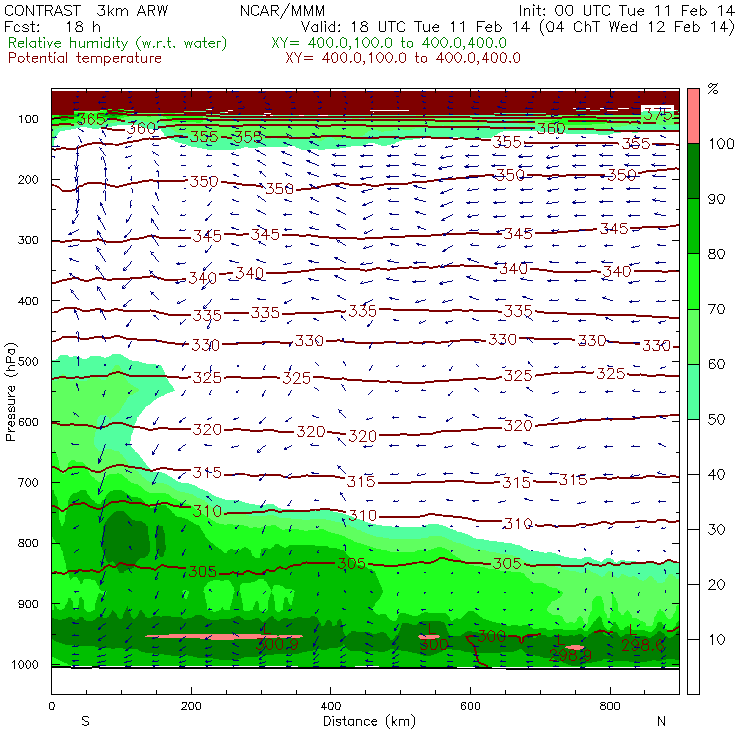740x740 pixels.
Task: Click the 'Init: 00 UTC Tue 11 Feb 14' text
Action: (x=627, y=10)
